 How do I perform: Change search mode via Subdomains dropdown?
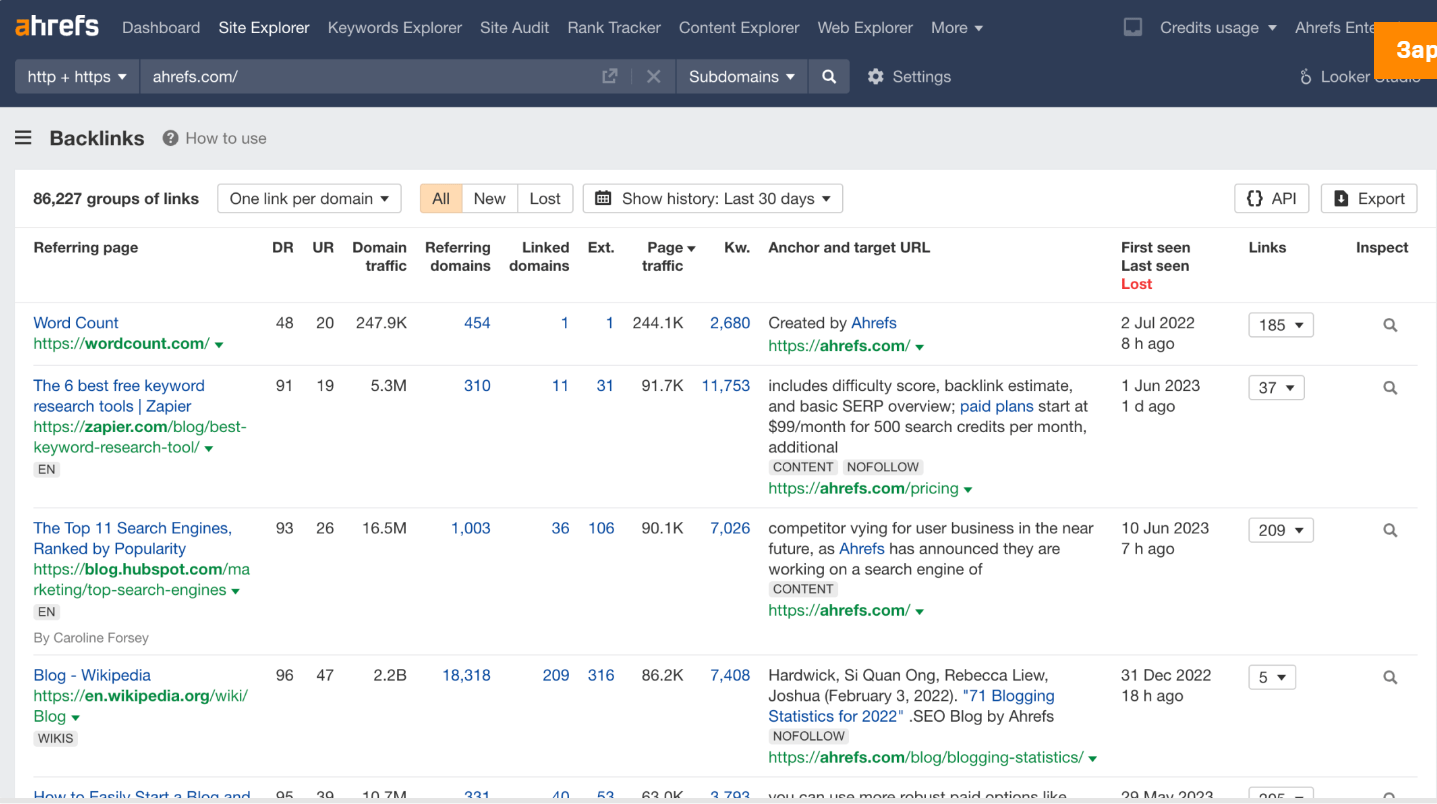[x=741, y=76]
